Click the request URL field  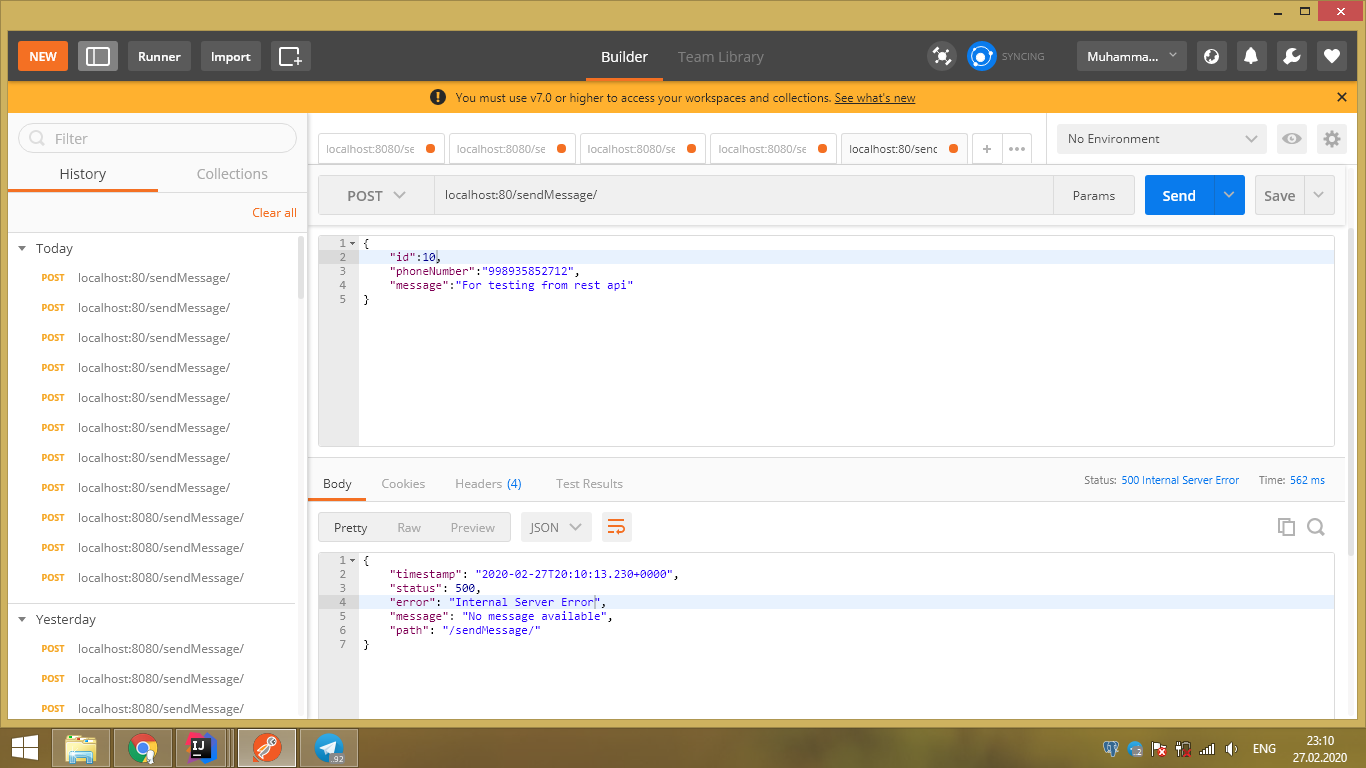(x=743, y=195)
